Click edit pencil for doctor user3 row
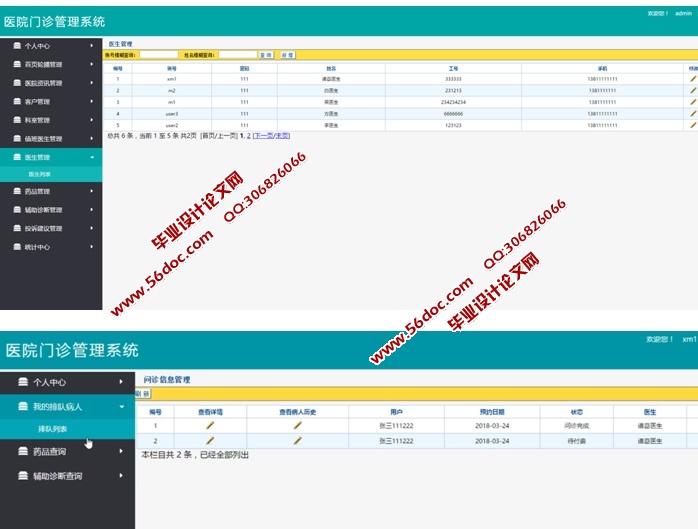Viewport: 698px width, 529px height. click(x=693, y=114)
